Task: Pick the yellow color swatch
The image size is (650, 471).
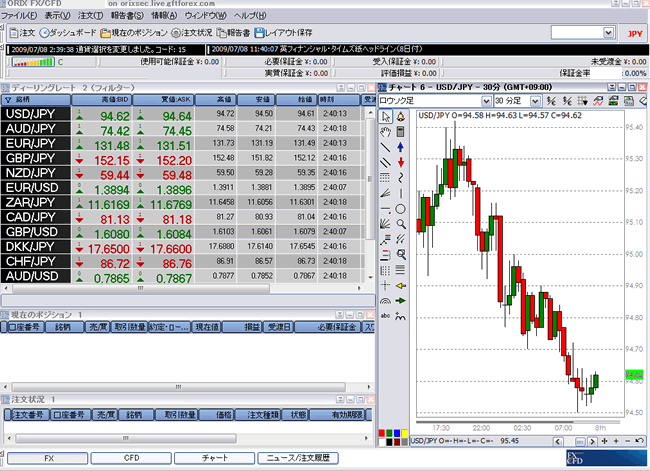Action: 405,433
